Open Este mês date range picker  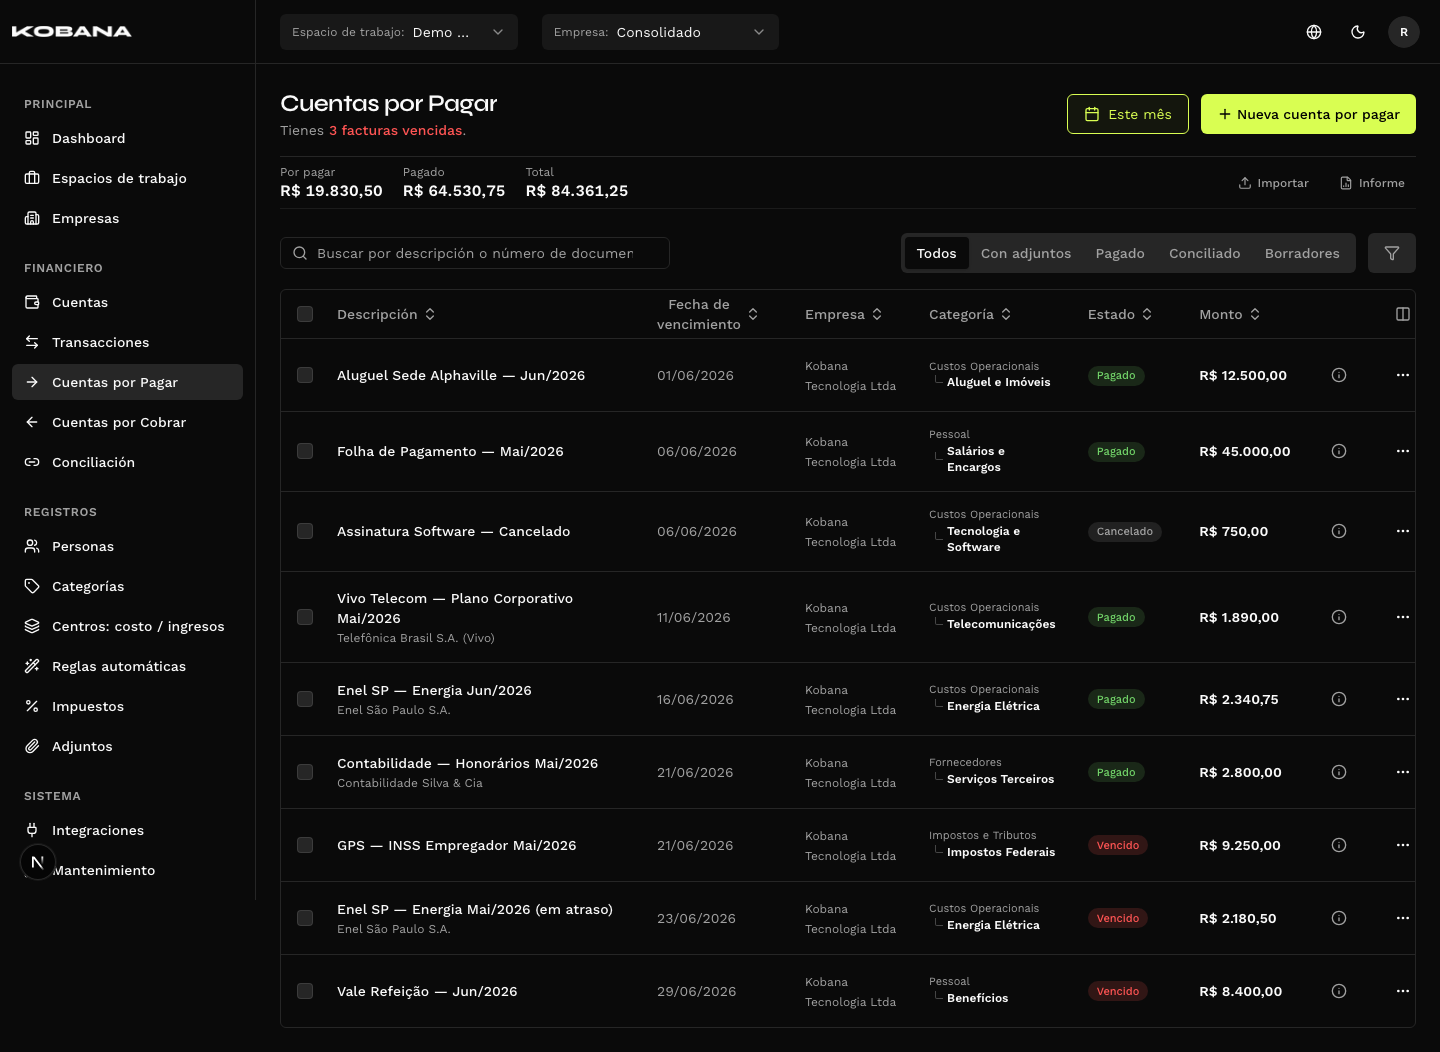pyautogui.click(x=1128, y=114)
